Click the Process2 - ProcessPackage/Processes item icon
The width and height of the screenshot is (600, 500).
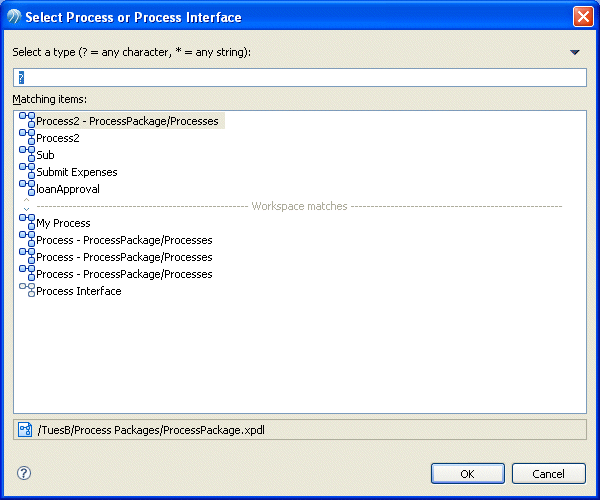pos(27,120)
